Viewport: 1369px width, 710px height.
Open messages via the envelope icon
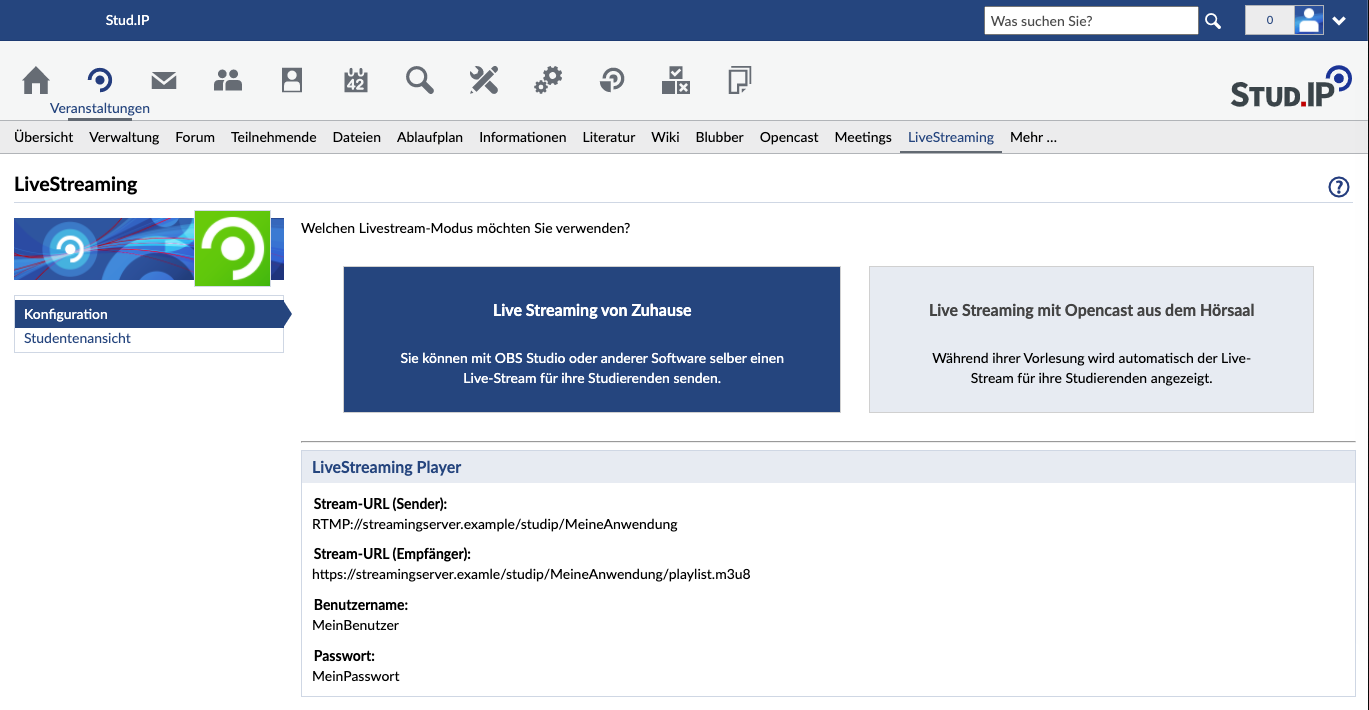tap(164, 80)
